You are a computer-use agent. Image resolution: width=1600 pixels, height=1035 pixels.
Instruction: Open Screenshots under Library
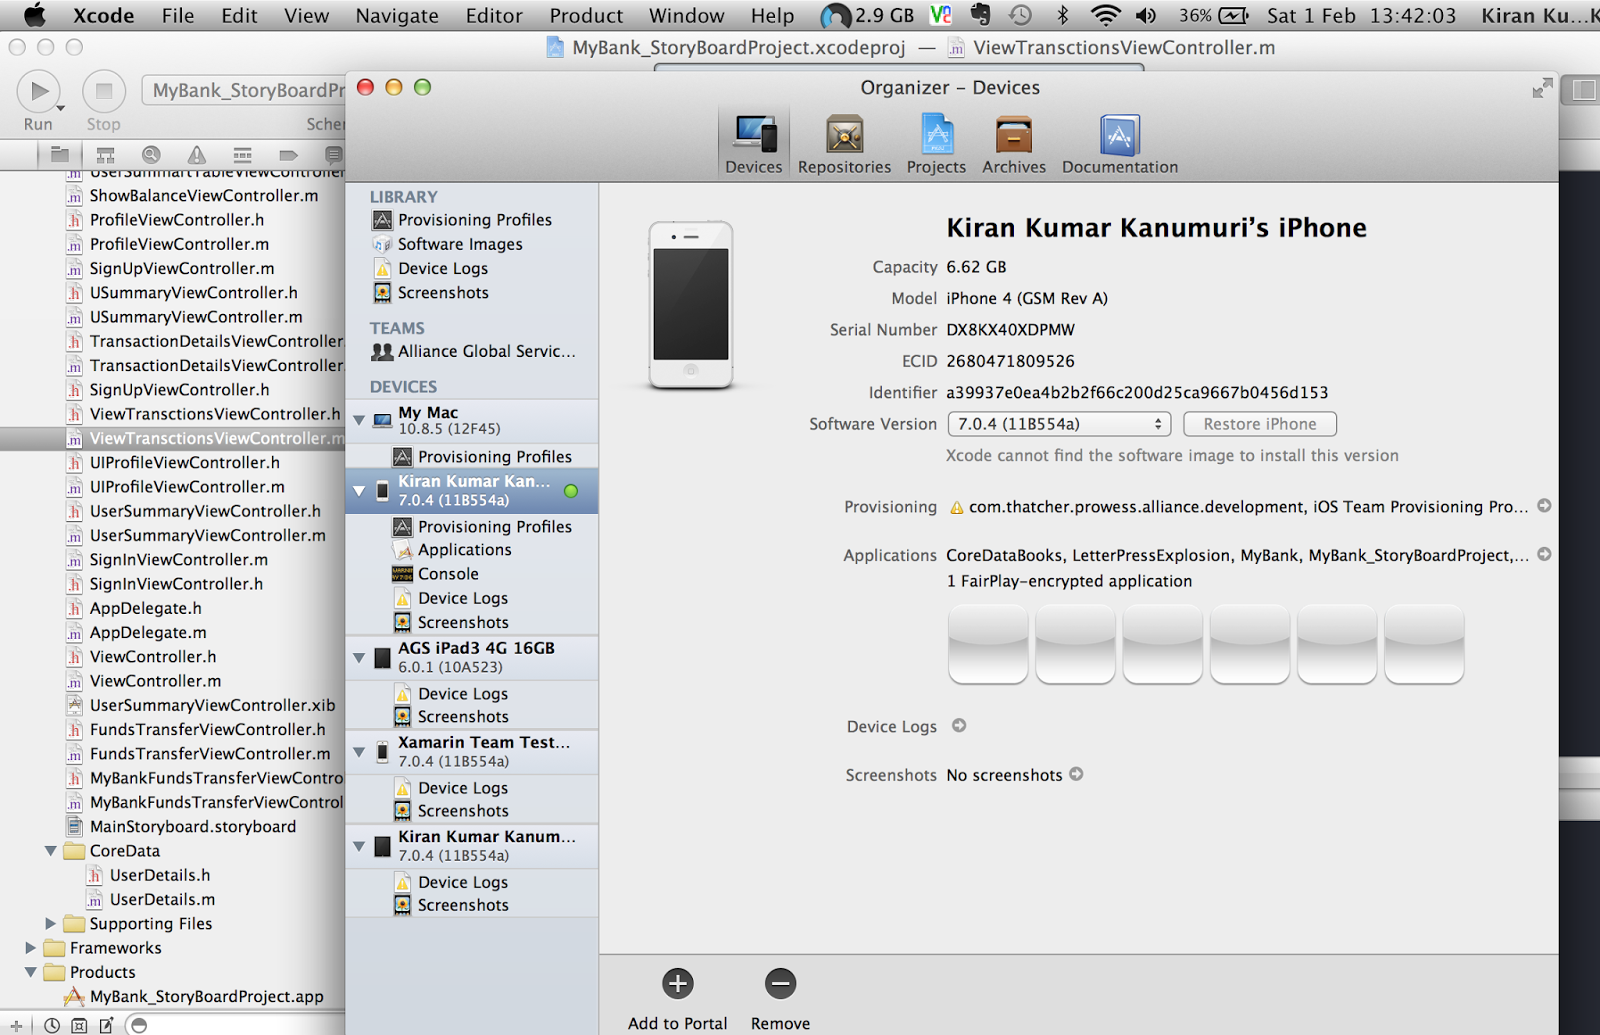[x=442, y=292]
